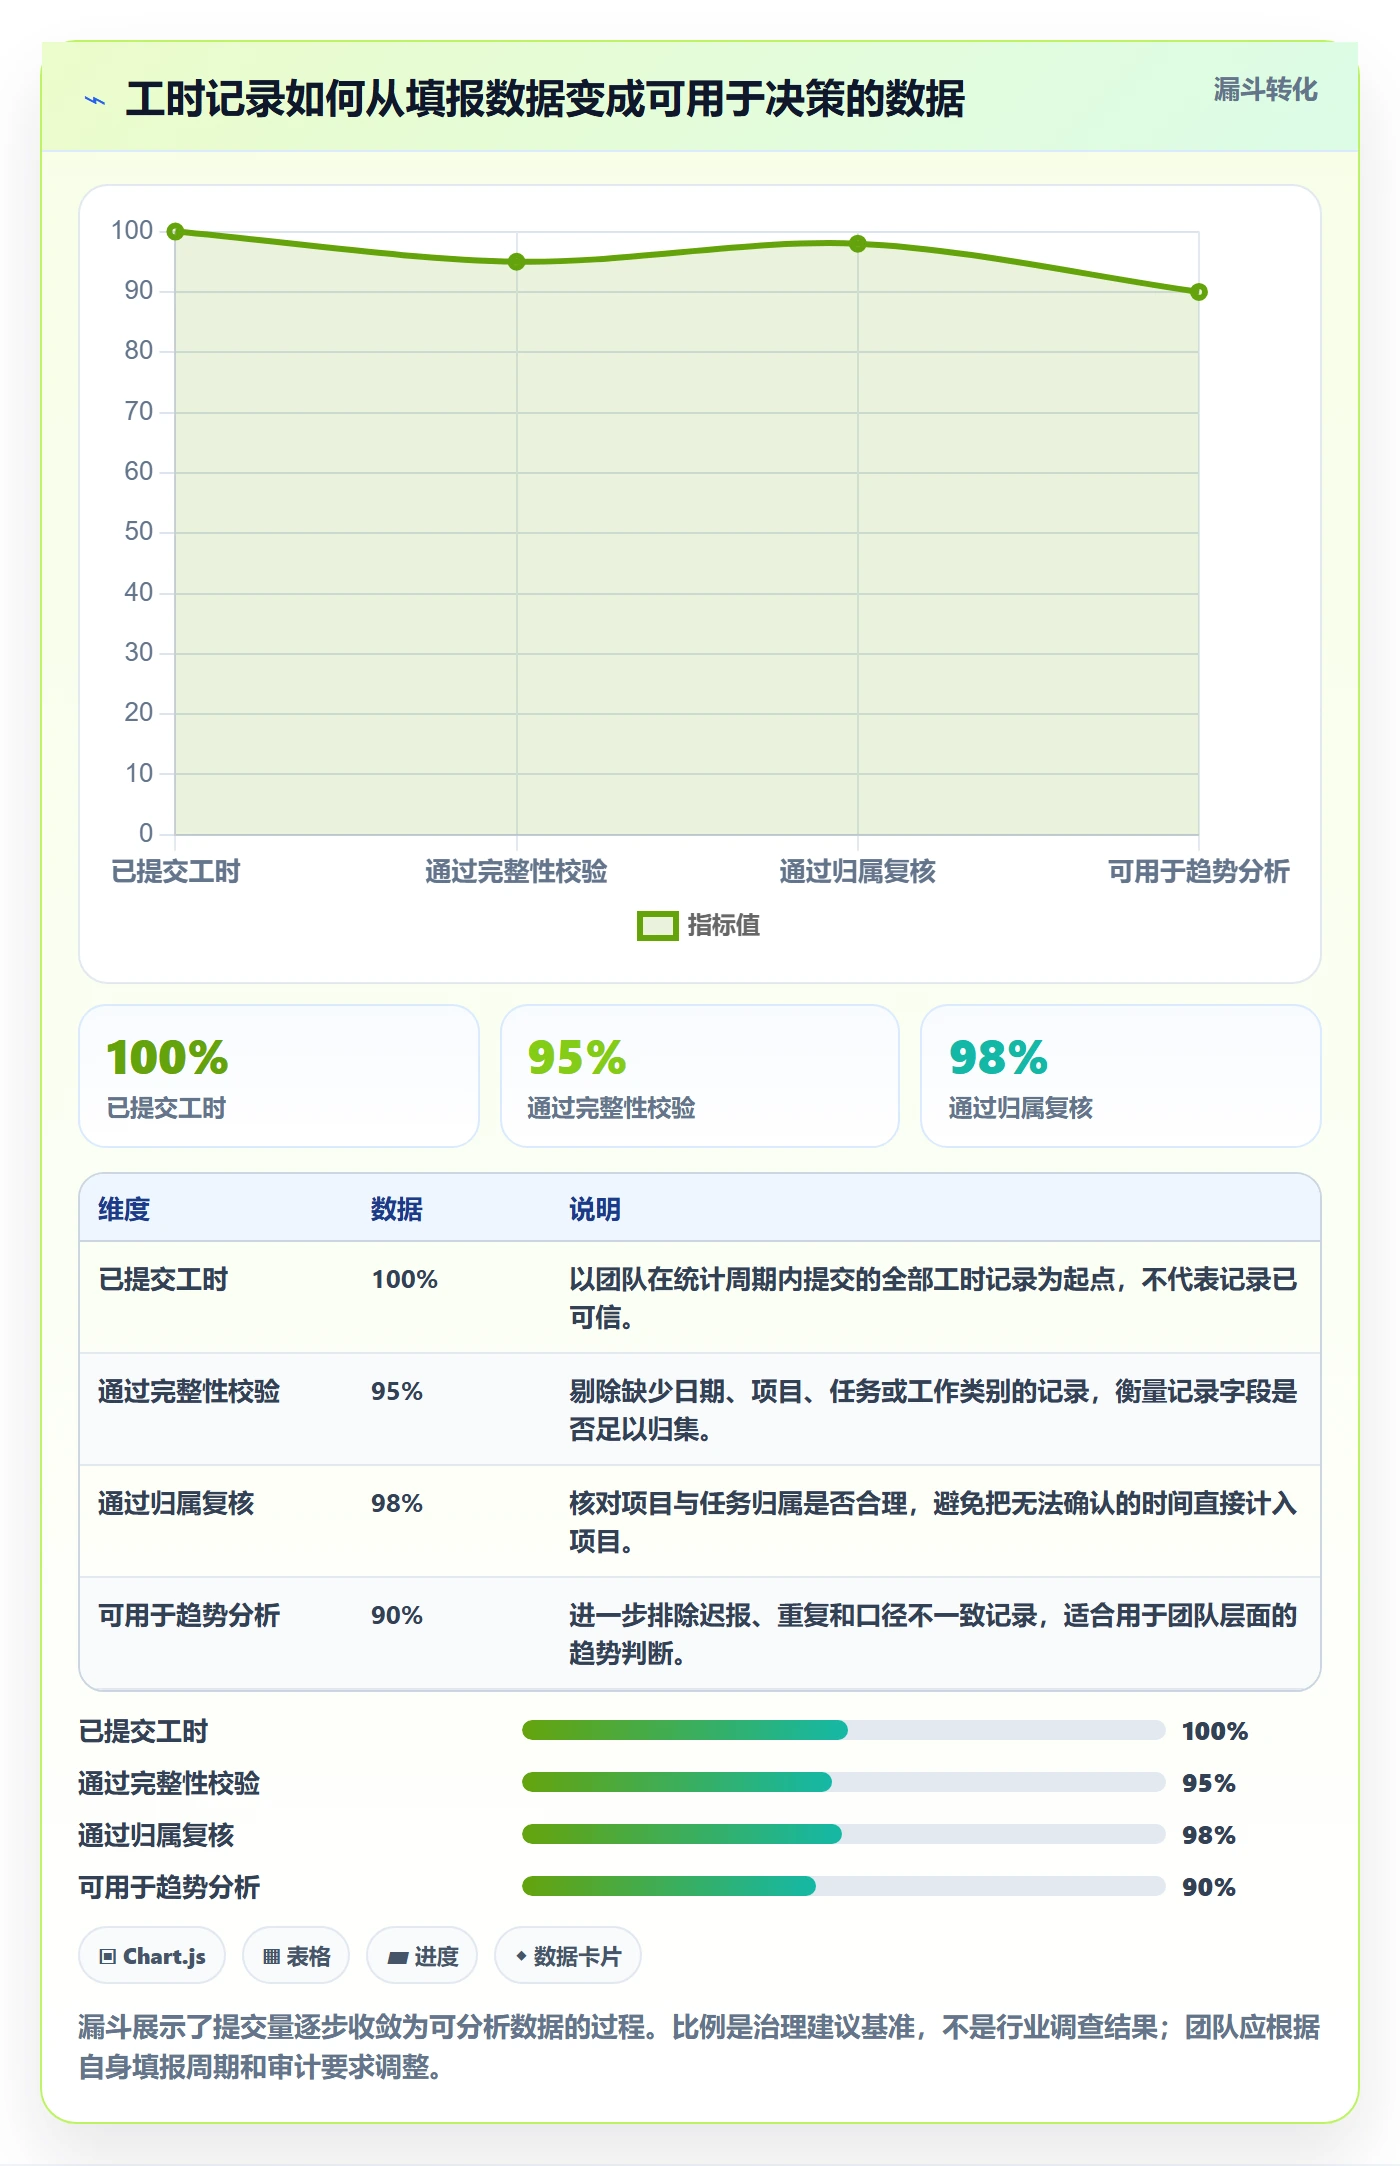Click the 可用于趋势分析 progress bar
This screenshot has width=1400, height=2166.
tap(844, 1887)
